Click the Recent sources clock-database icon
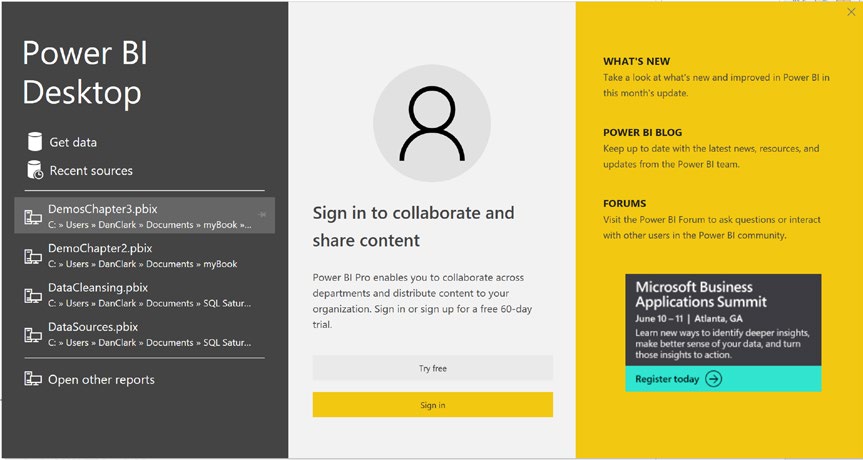 [35, 170]
